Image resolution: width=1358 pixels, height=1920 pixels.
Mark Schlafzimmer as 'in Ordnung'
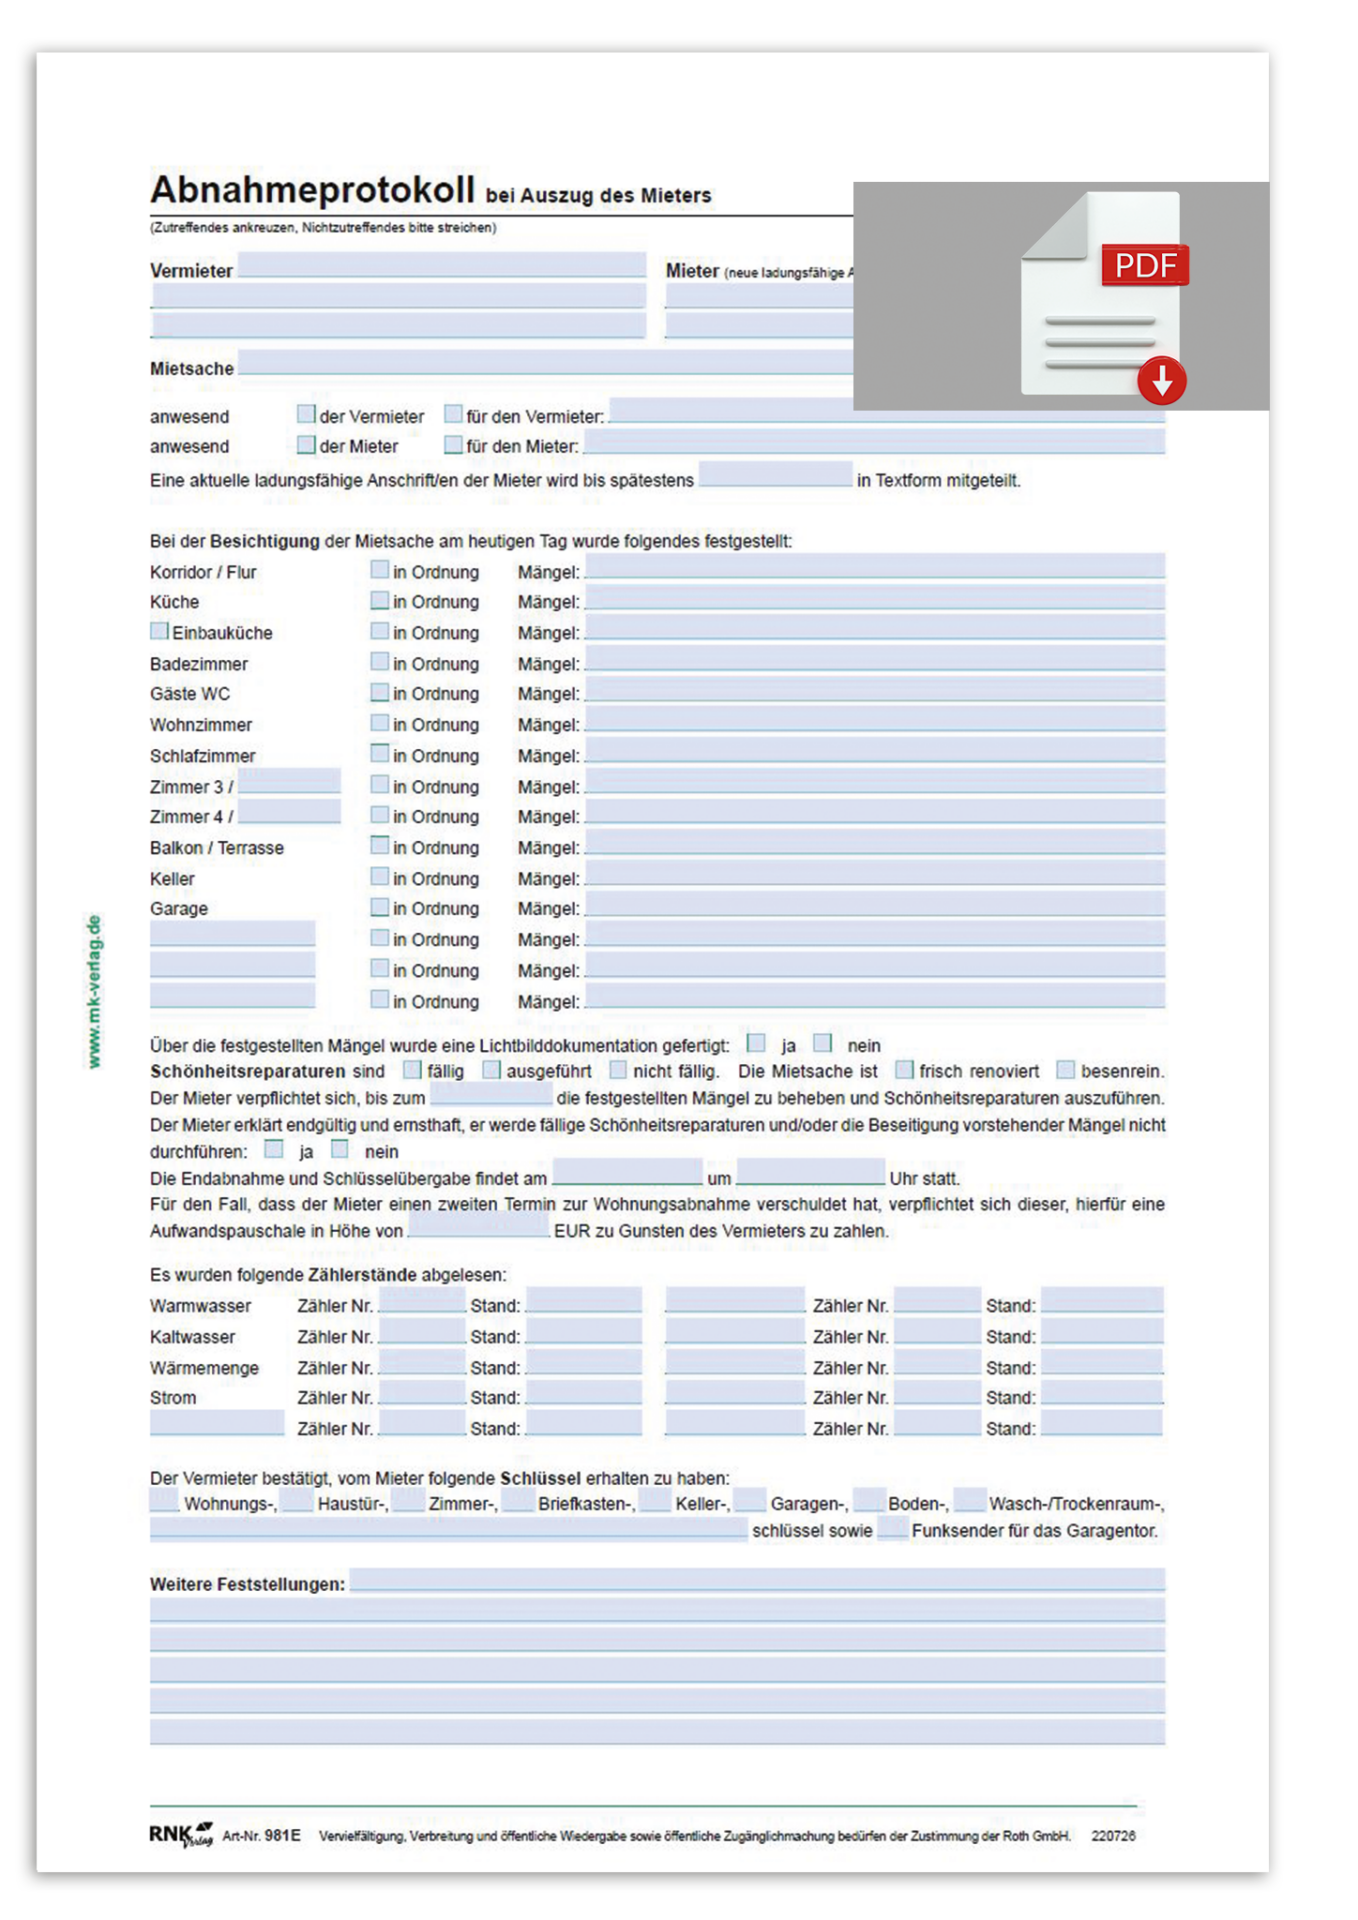pyautogui.click(x=379, y=754)
